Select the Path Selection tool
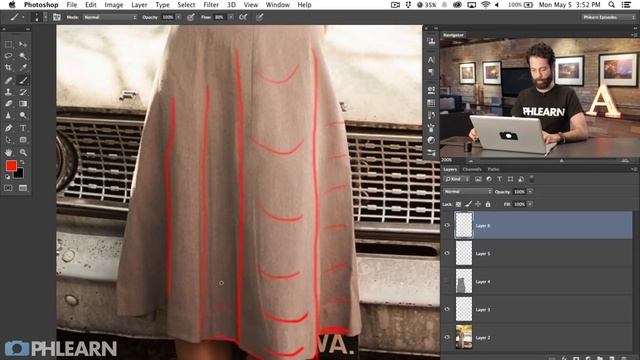Screen dimensions: 640x360 tap(9, 140)
